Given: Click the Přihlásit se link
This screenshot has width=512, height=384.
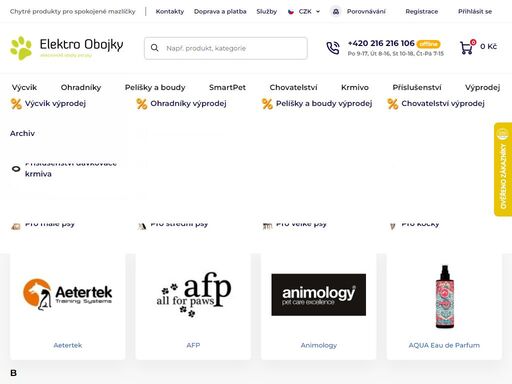Looking at the screenshot, I should click(x=475, y=12).
